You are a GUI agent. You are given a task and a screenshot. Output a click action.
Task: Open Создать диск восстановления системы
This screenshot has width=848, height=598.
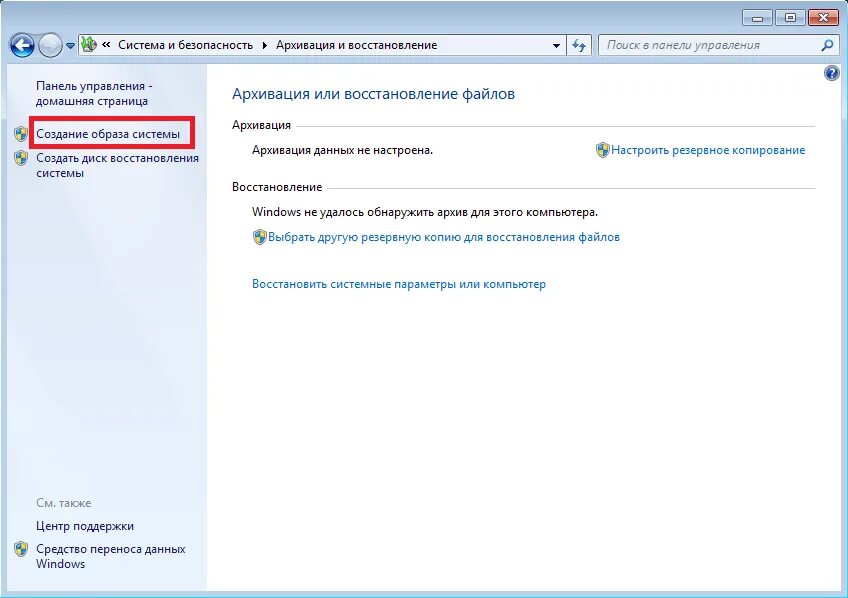point(117,165)
